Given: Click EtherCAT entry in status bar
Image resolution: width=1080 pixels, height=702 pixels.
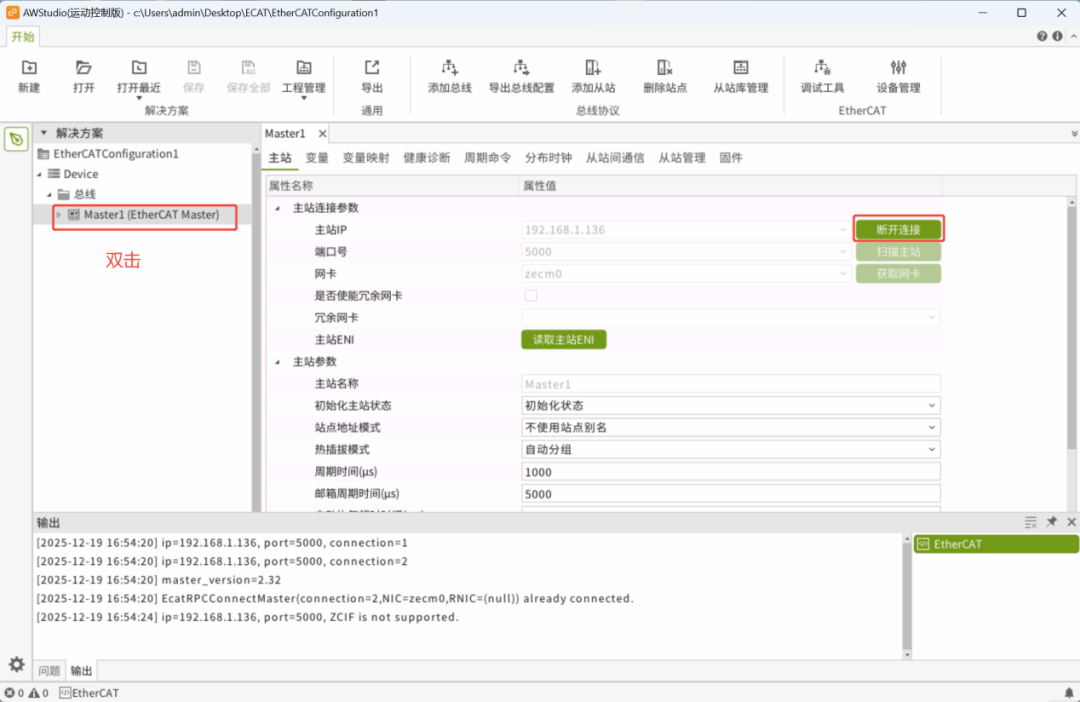Looking at the screenshot, I should coord(89,692).
